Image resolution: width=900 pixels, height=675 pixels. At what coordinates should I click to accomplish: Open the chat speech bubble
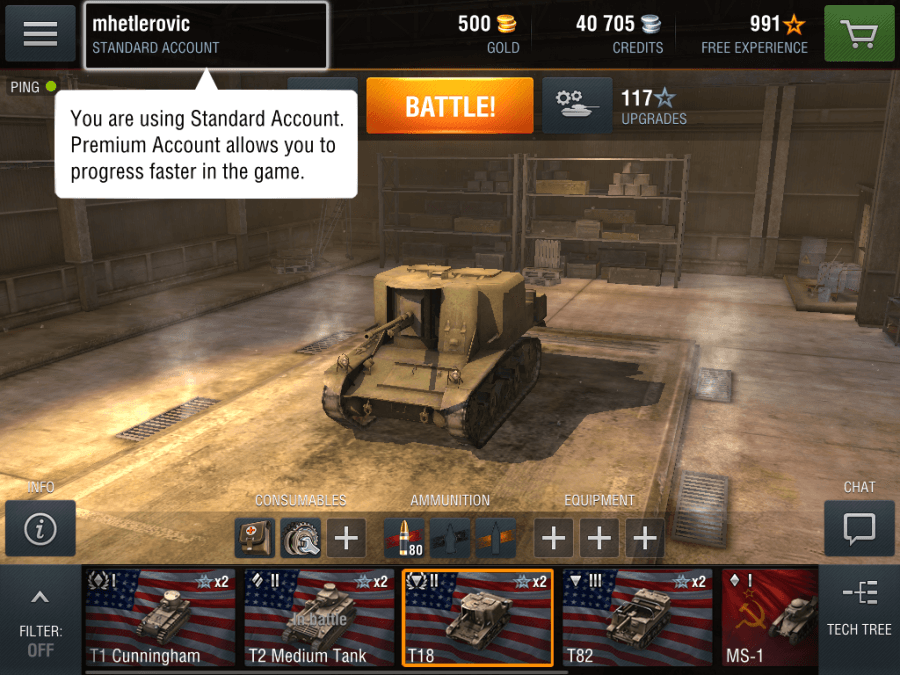tap(859, 528)
